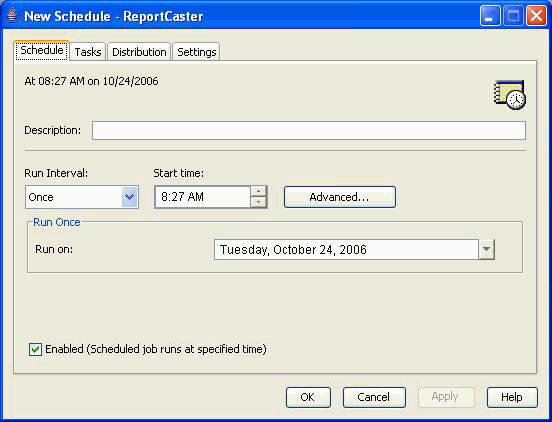
Task: Select the Once run interval combo box
Action: [x=82, y=197]
